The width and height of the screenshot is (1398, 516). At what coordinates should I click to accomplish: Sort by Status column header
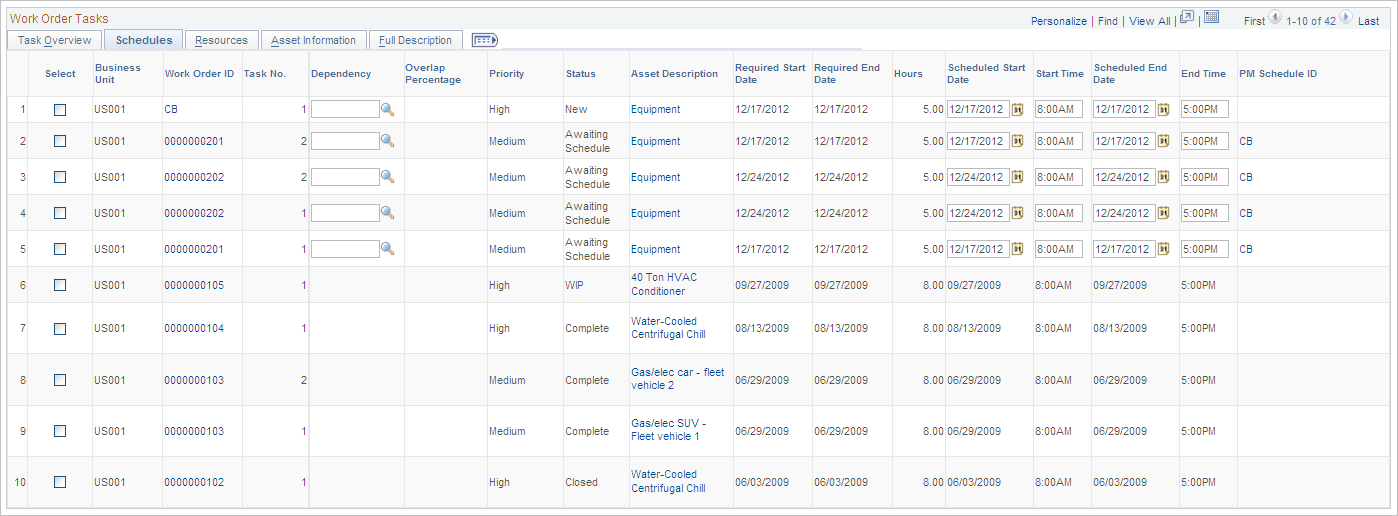click(x=580, y=74)
